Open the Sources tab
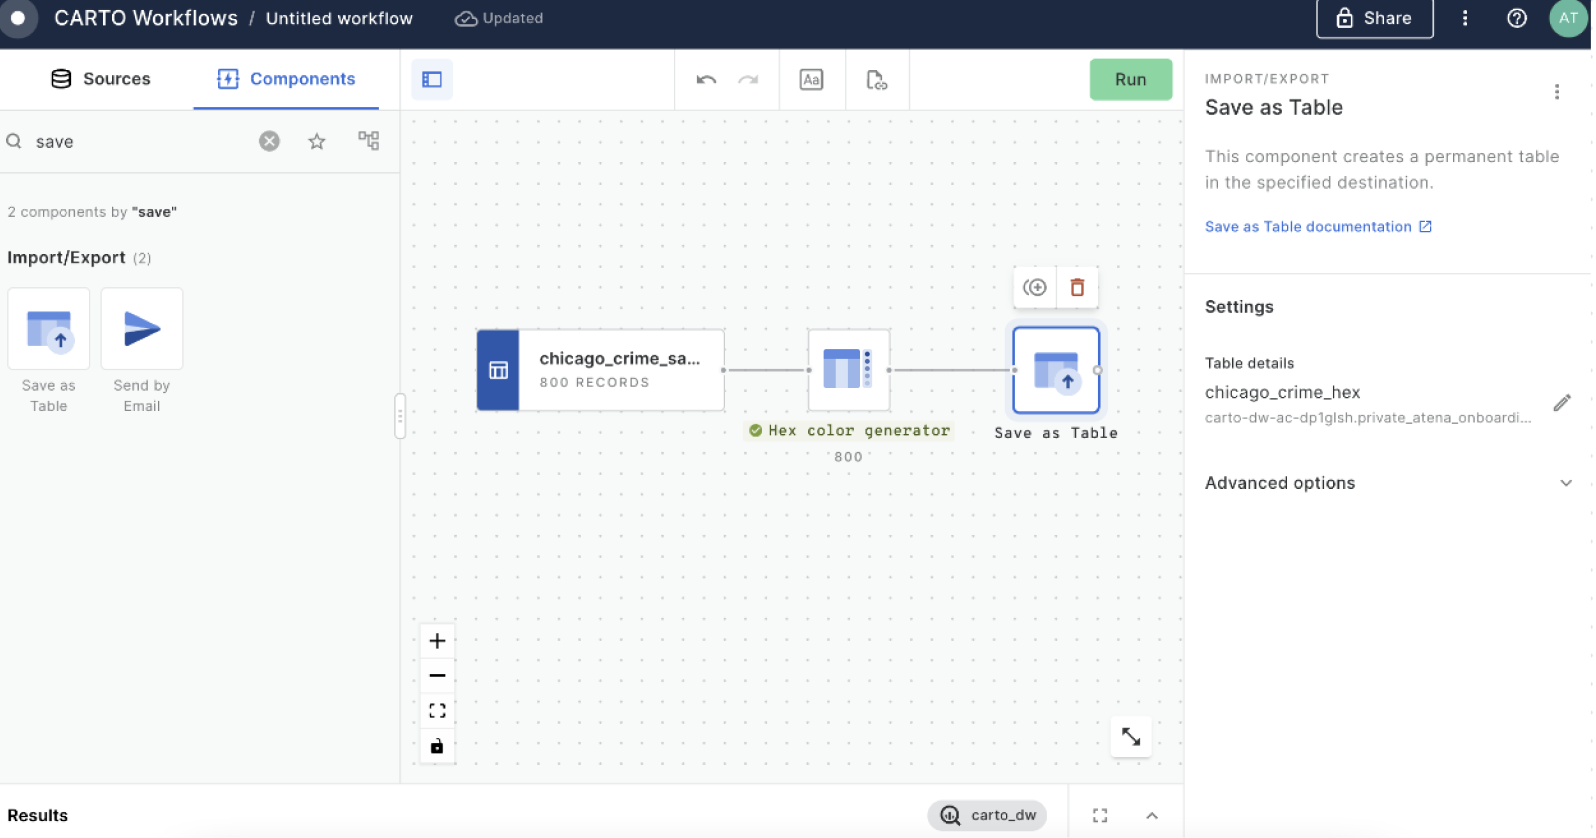The image size is (1596, 838). point(101,79)
